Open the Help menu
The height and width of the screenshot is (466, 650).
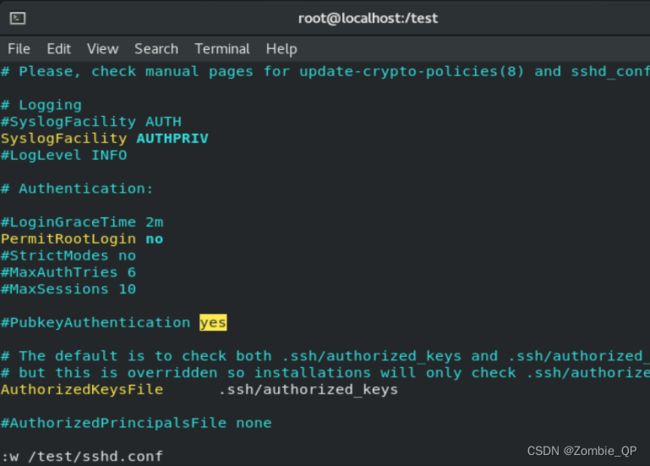(x=281, y=49)
